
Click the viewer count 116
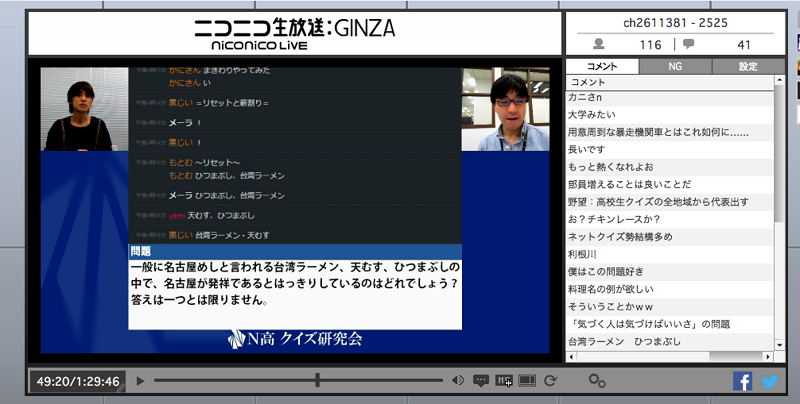pyautogui.click(x=651, y=45)
